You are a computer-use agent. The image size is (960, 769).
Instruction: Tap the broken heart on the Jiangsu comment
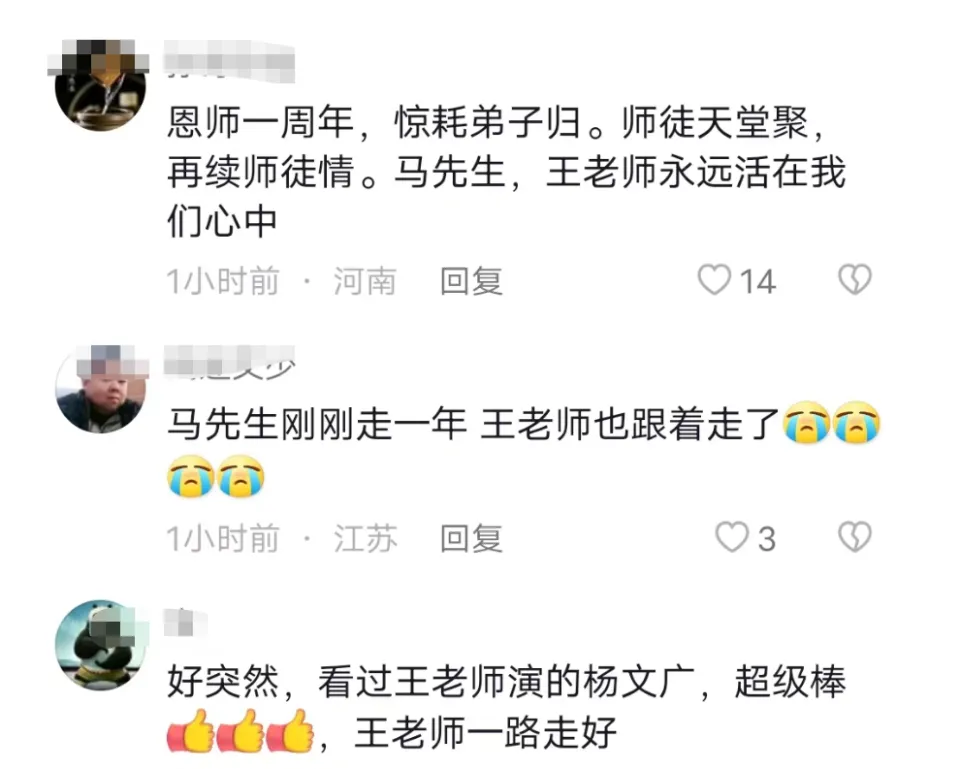(855, 537)
